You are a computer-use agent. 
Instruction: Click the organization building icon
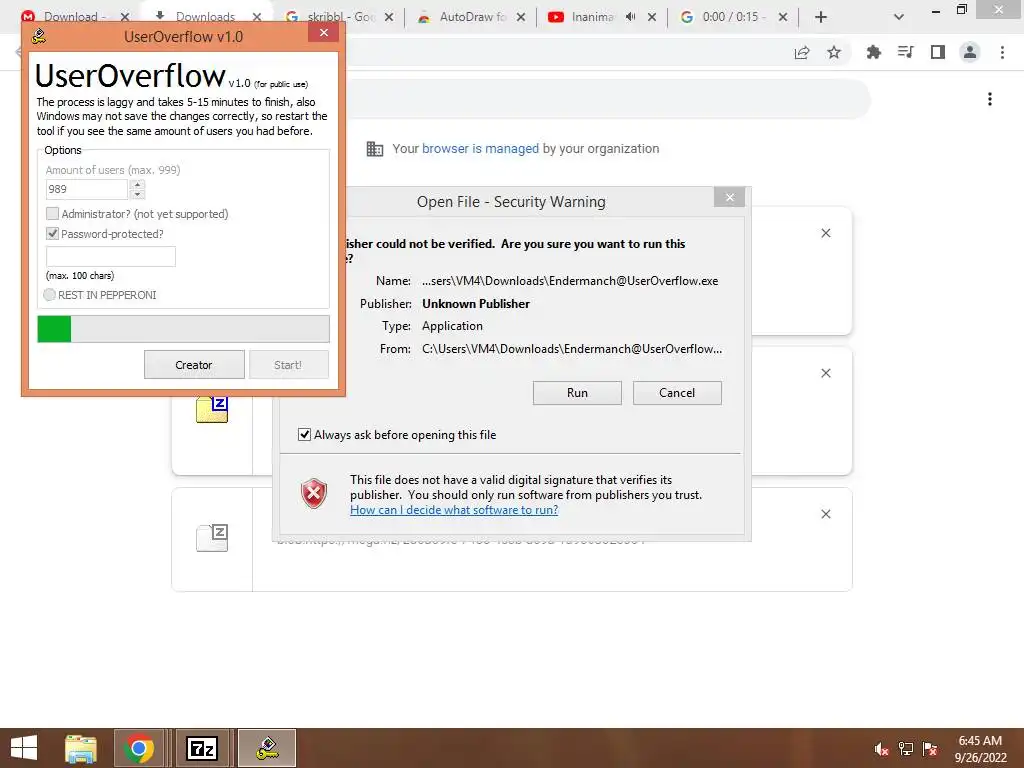pyautogui.click(x=375, y=149)
